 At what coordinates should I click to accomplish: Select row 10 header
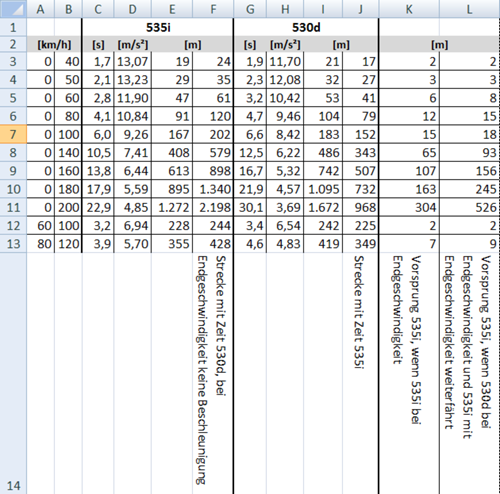tap(13, 189)
